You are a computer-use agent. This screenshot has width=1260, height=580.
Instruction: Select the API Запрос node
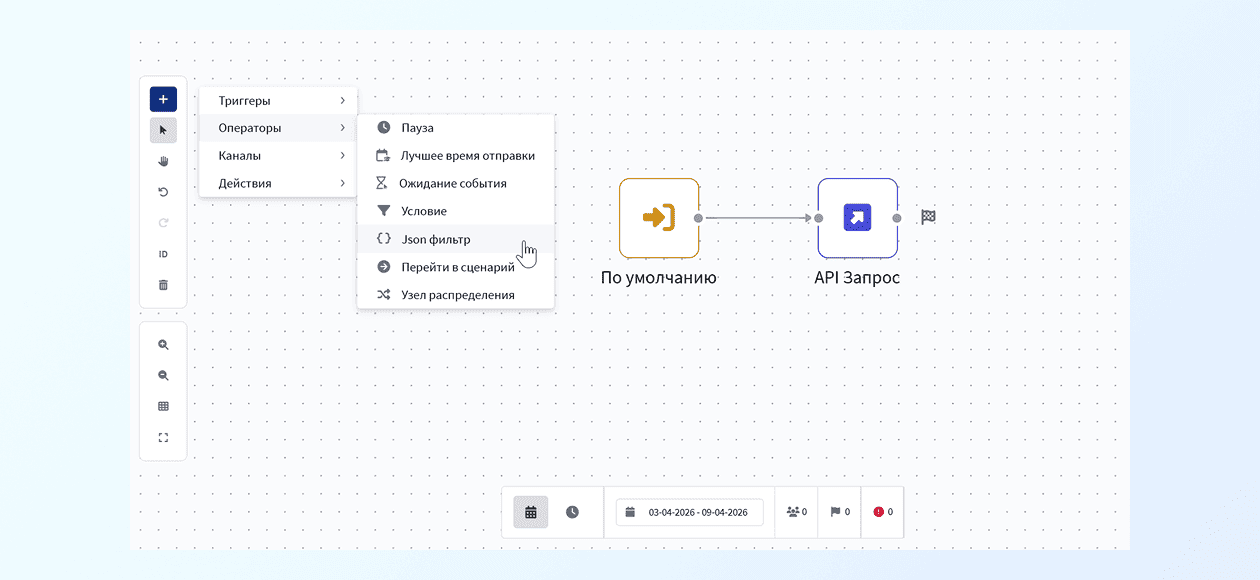click(x=857, y=218)
